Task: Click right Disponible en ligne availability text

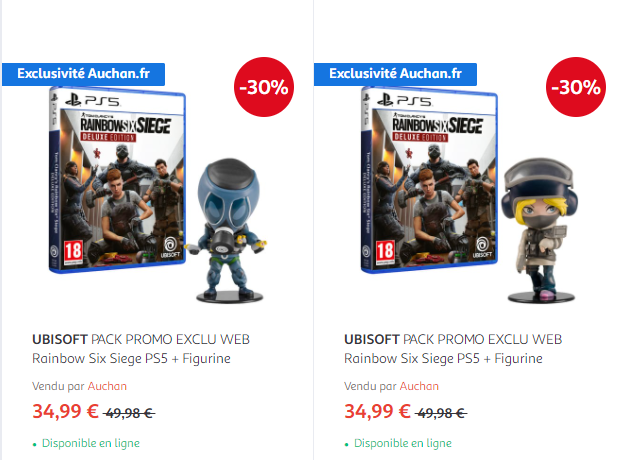Action: point(403,443)
